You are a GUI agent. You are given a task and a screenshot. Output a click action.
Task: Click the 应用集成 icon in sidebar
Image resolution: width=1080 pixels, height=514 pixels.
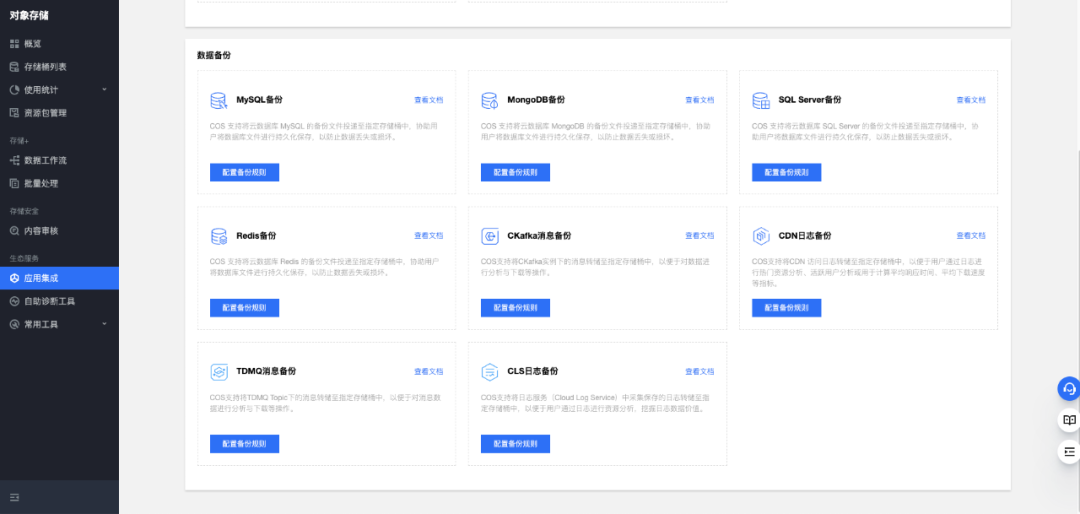14,278
